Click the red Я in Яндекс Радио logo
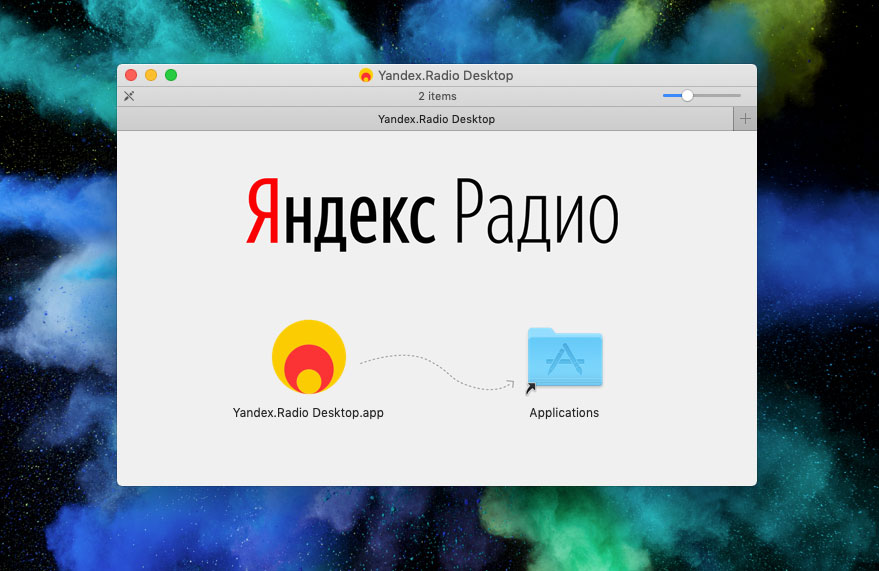The image size is (879, 571). tap(262, 211)
